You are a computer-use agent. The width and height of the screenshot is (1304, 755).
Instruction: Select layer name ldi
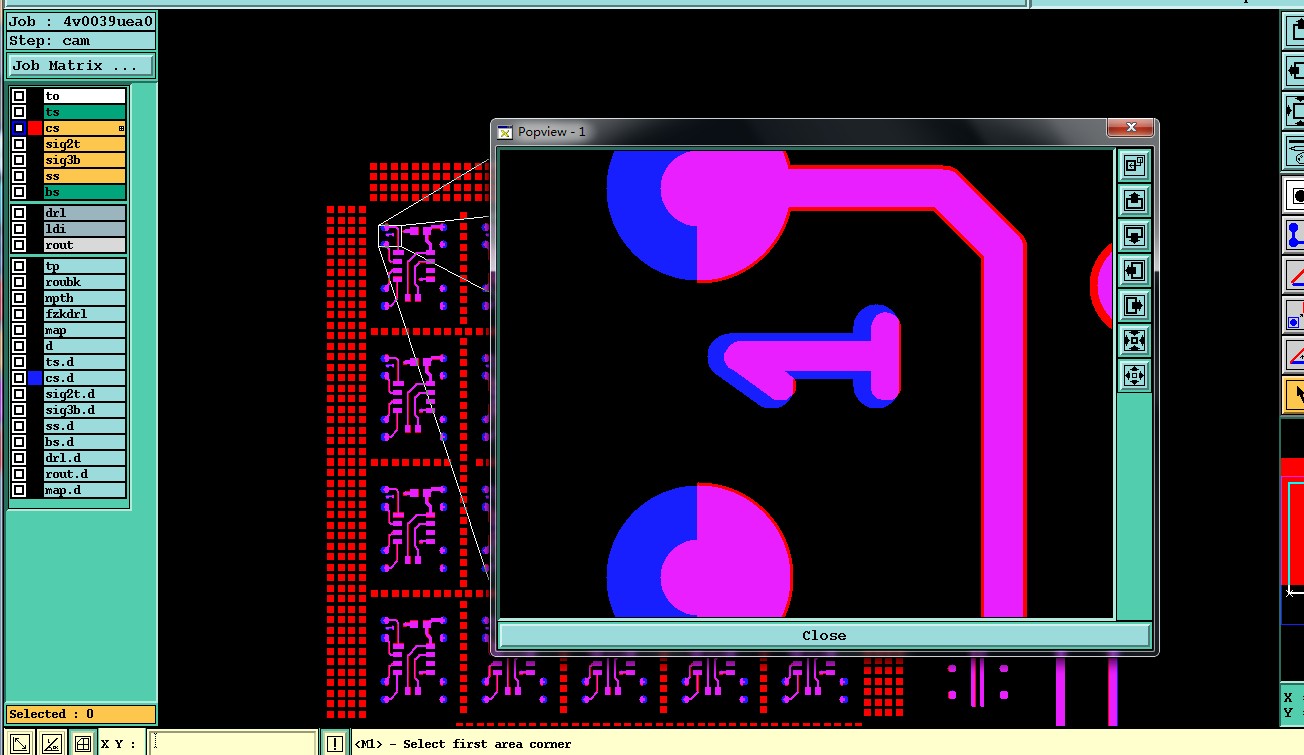pyautogui.click(x=85, y=229)
